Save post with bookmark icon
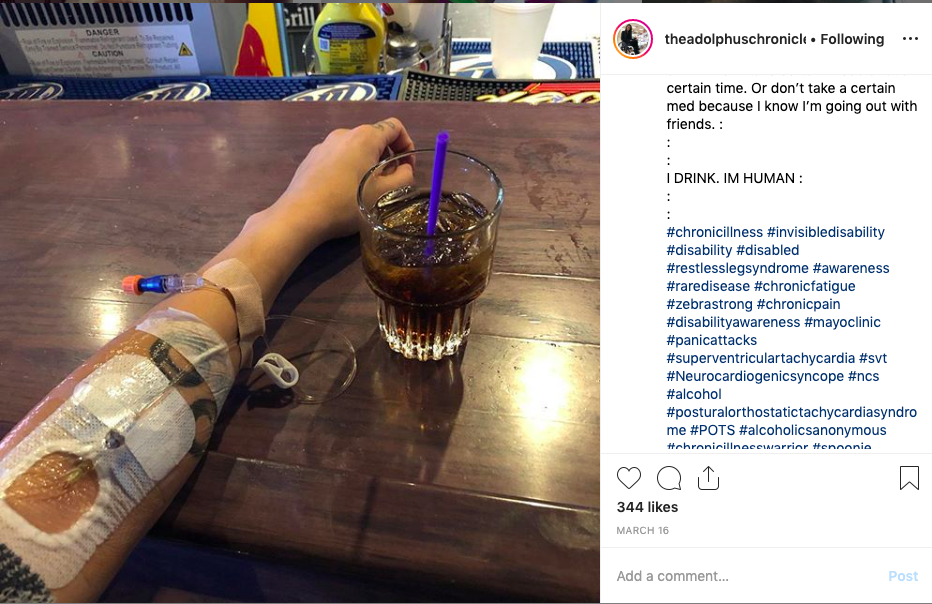The image size is (932, 604). pyautogui.click(x=909, y=478)
